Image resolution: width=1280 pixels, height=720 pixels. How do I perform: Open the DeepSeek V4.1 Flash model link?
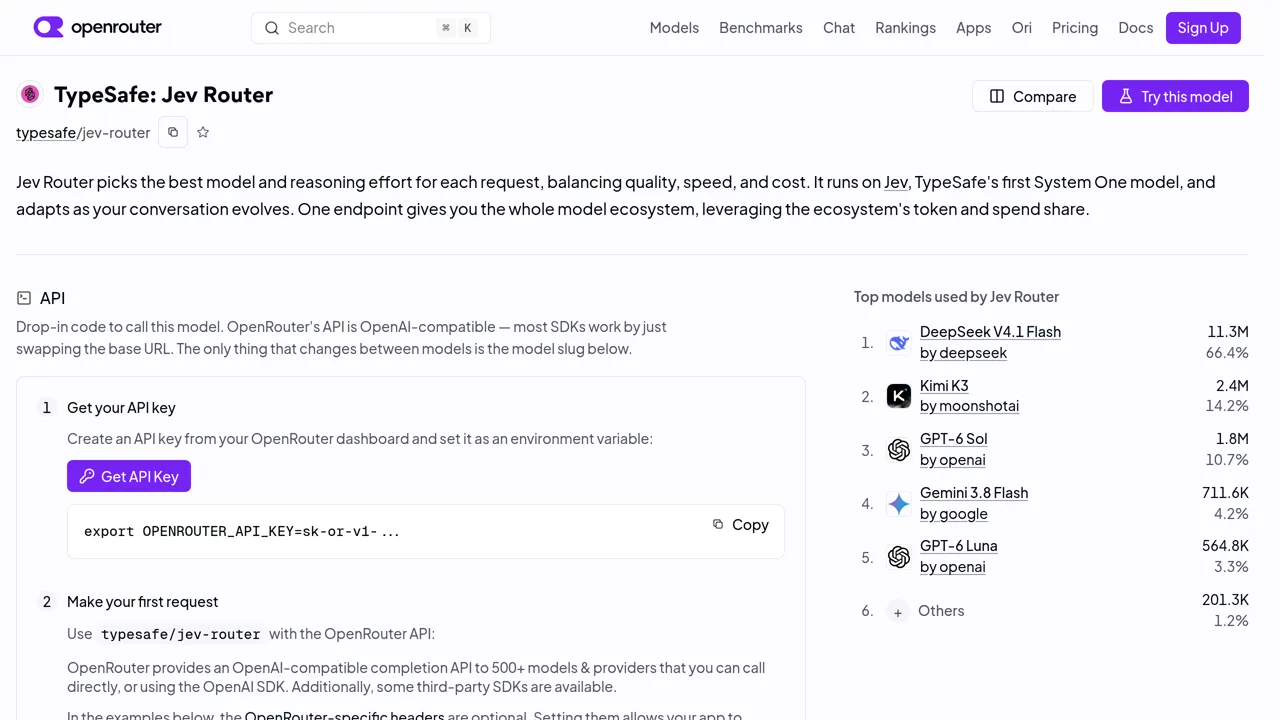point(990,332)
